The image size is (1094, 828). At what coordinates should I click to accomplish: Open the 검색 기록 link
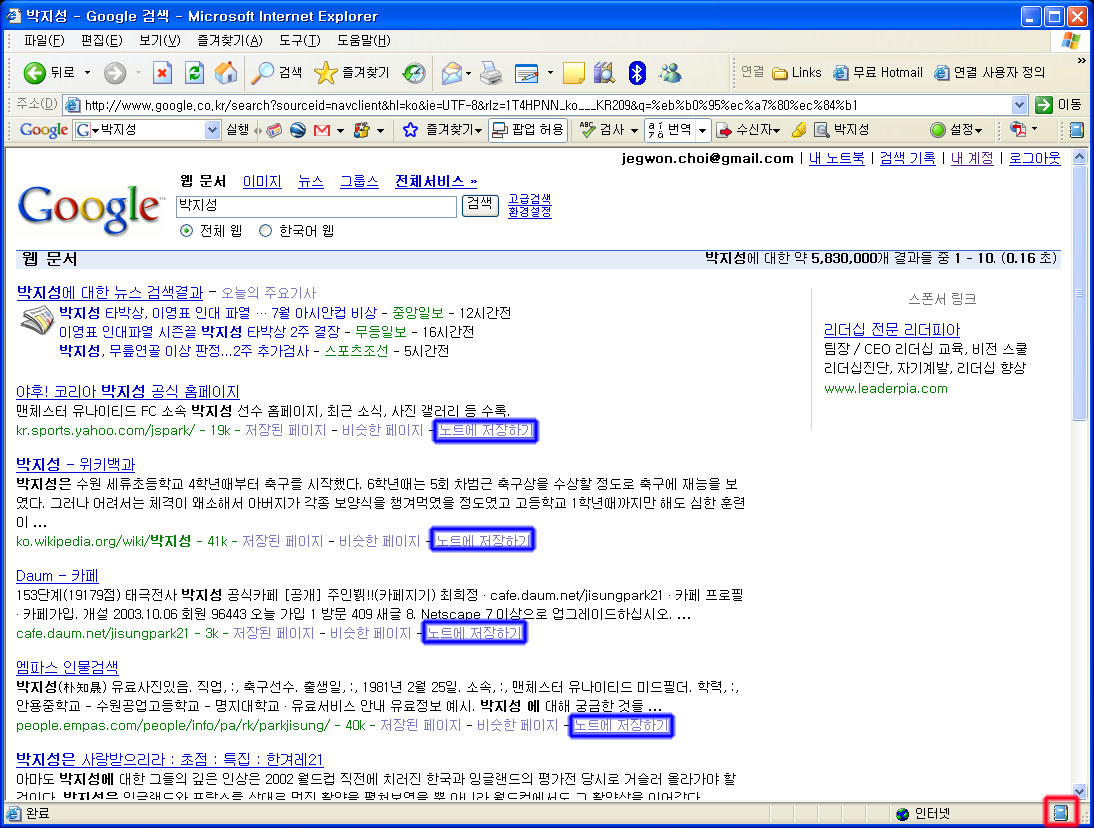pos(907,158)
